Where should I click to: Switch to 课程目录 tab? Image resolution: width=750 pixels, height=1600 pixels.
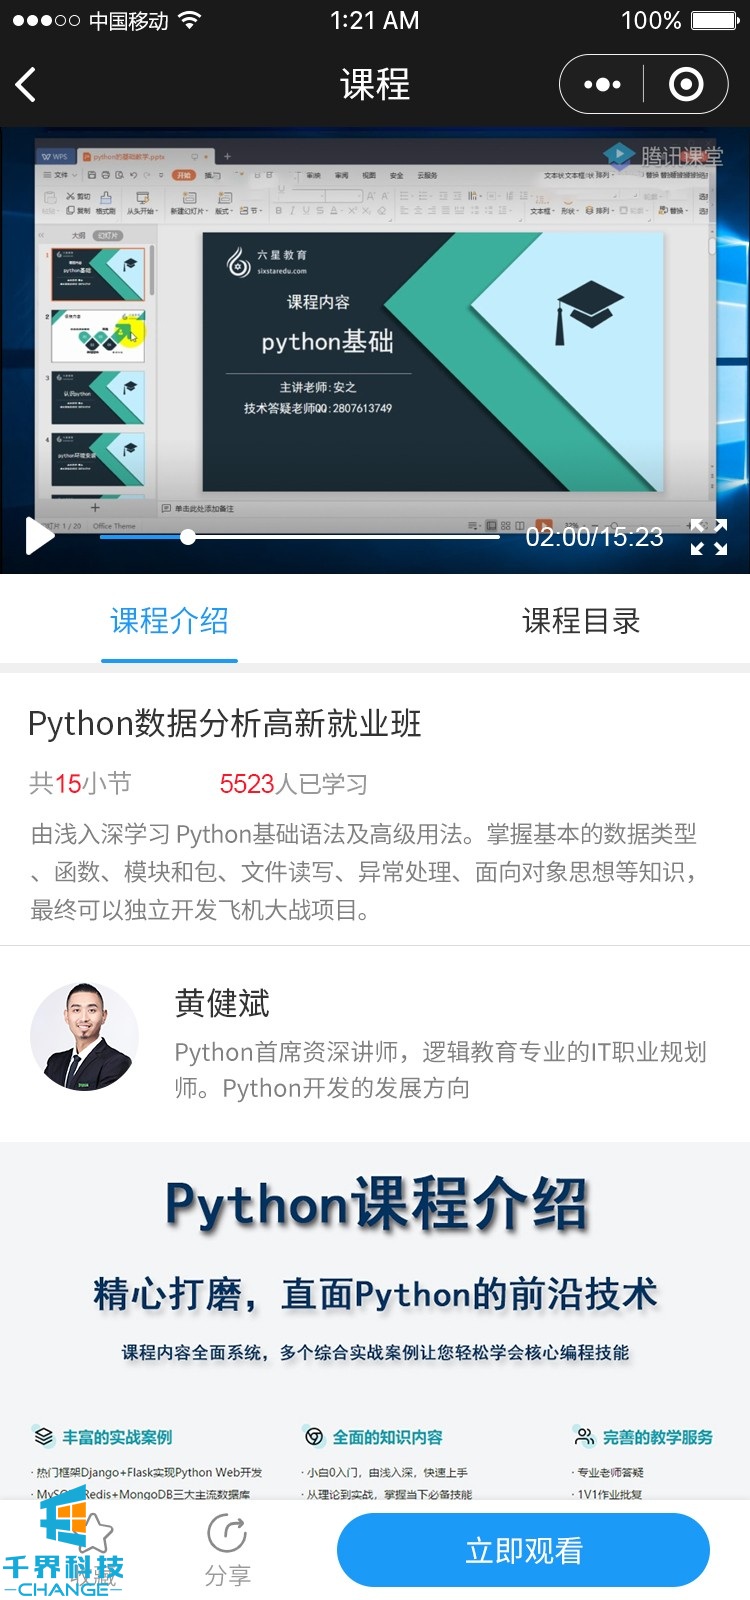(581, 621)
